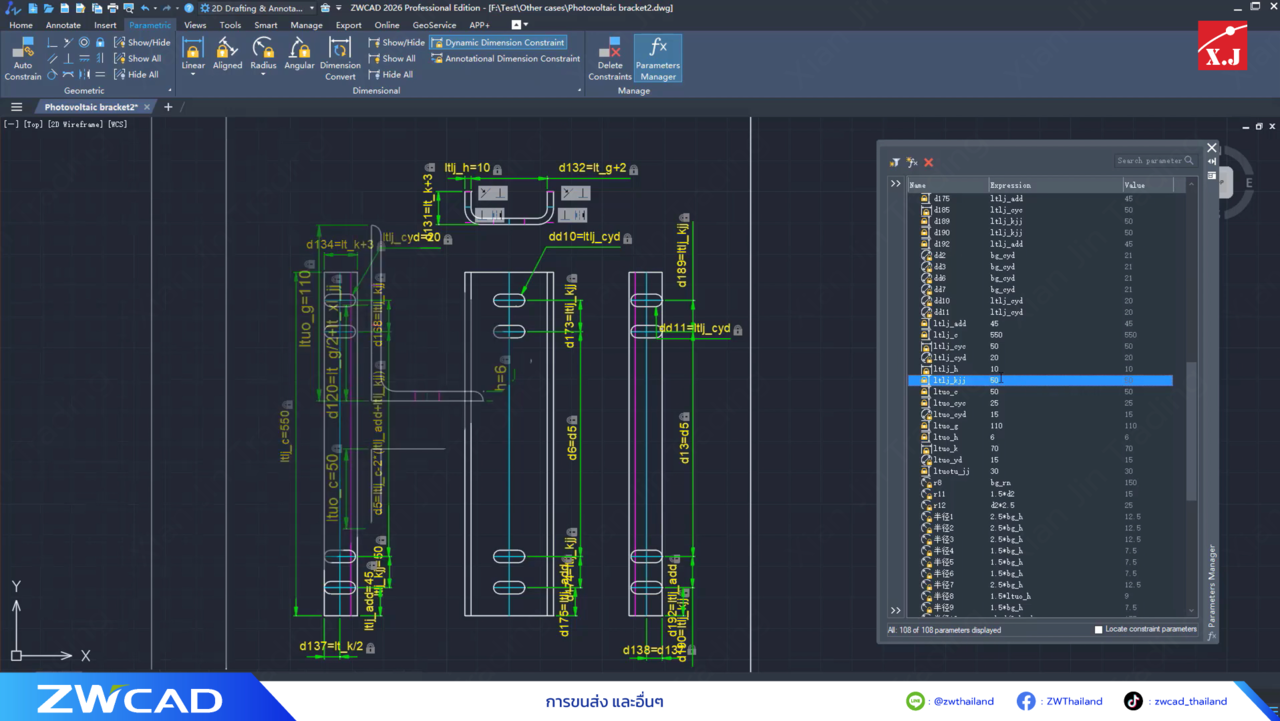Click the Save icon in quick access toolbar
Image resolution: width=1280 pixels, height=721 pixels.
click(65, 8)
